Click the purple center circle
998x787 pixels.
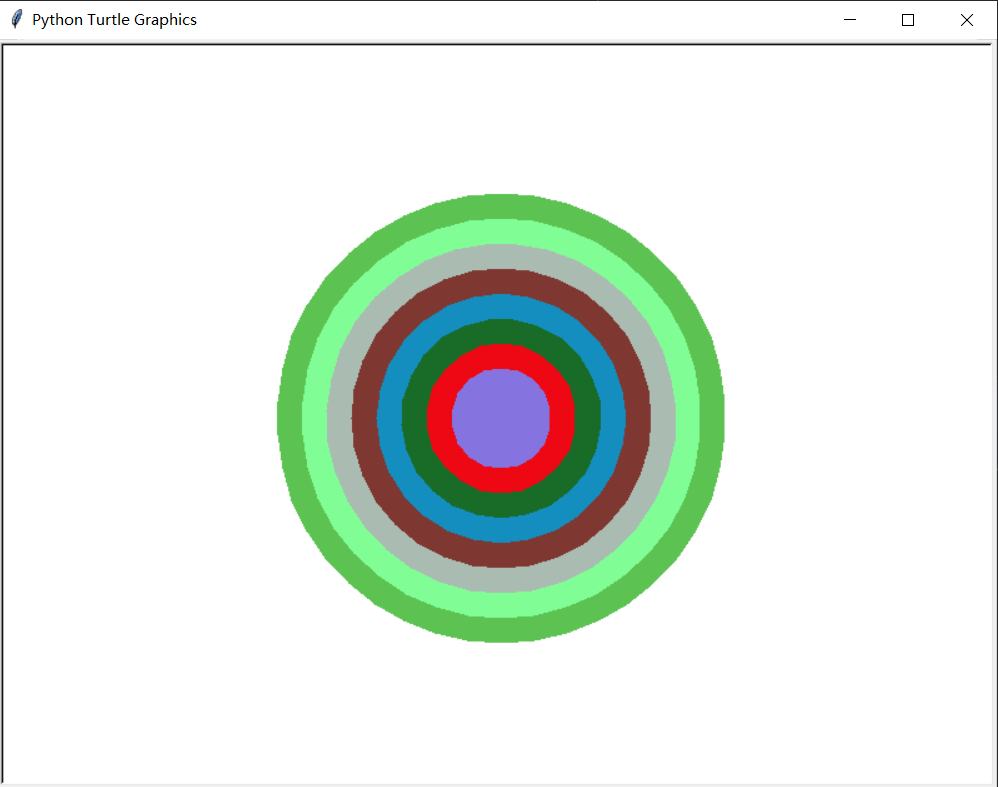point(501,418)
